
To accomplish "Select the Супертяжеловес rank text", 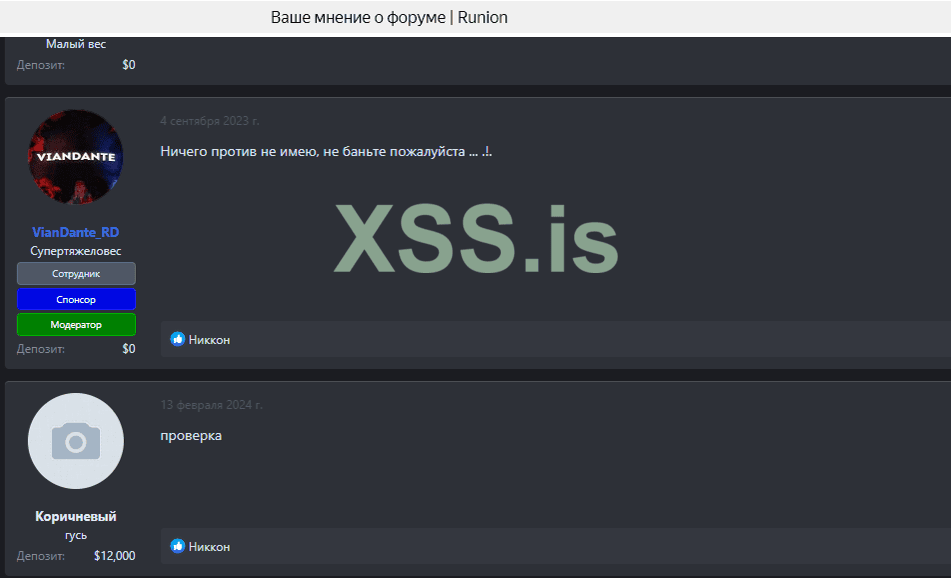I will 76,251.
